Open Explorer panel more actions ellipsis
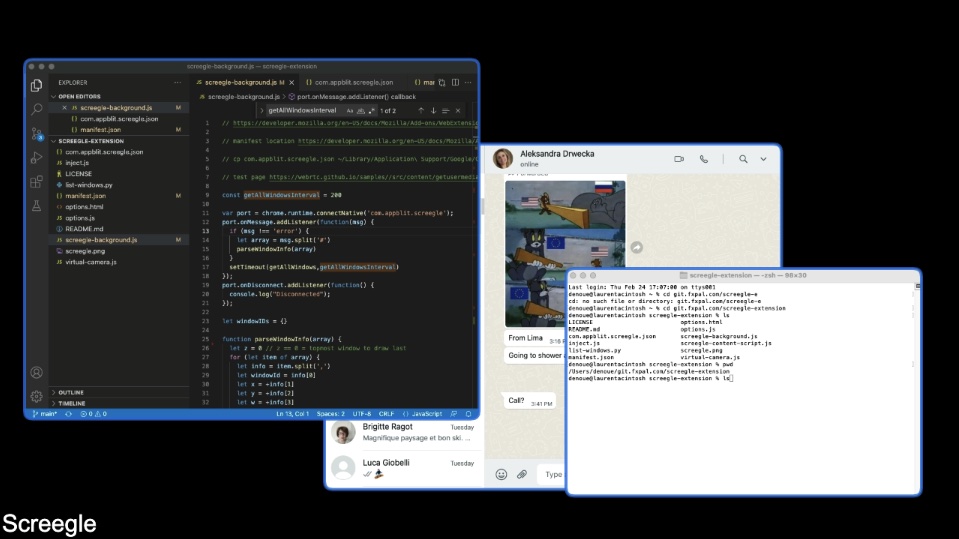The width and height of the screenshot is (959, 539). 177,83
